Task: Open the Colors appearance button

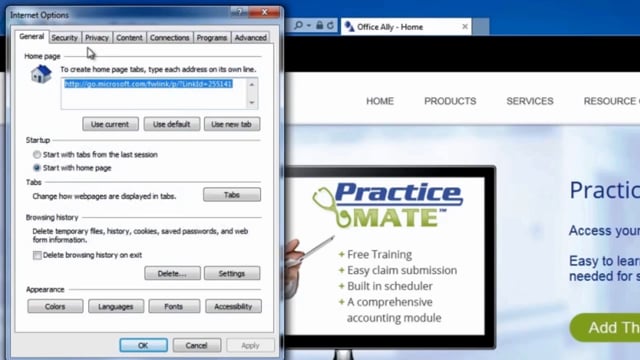Action: 56,306
